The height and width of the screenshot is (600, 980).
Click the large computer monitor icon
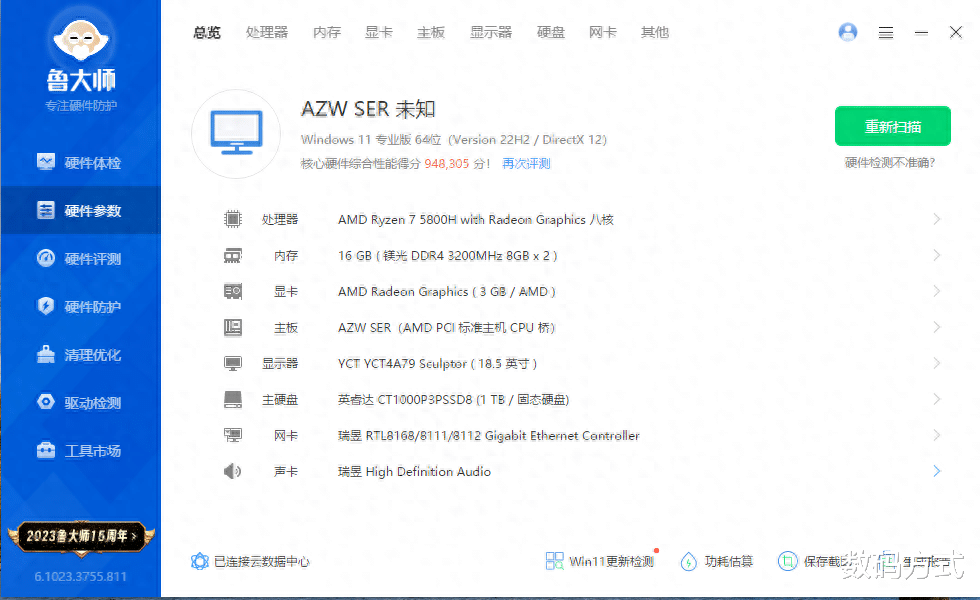(x=236, y=133)
